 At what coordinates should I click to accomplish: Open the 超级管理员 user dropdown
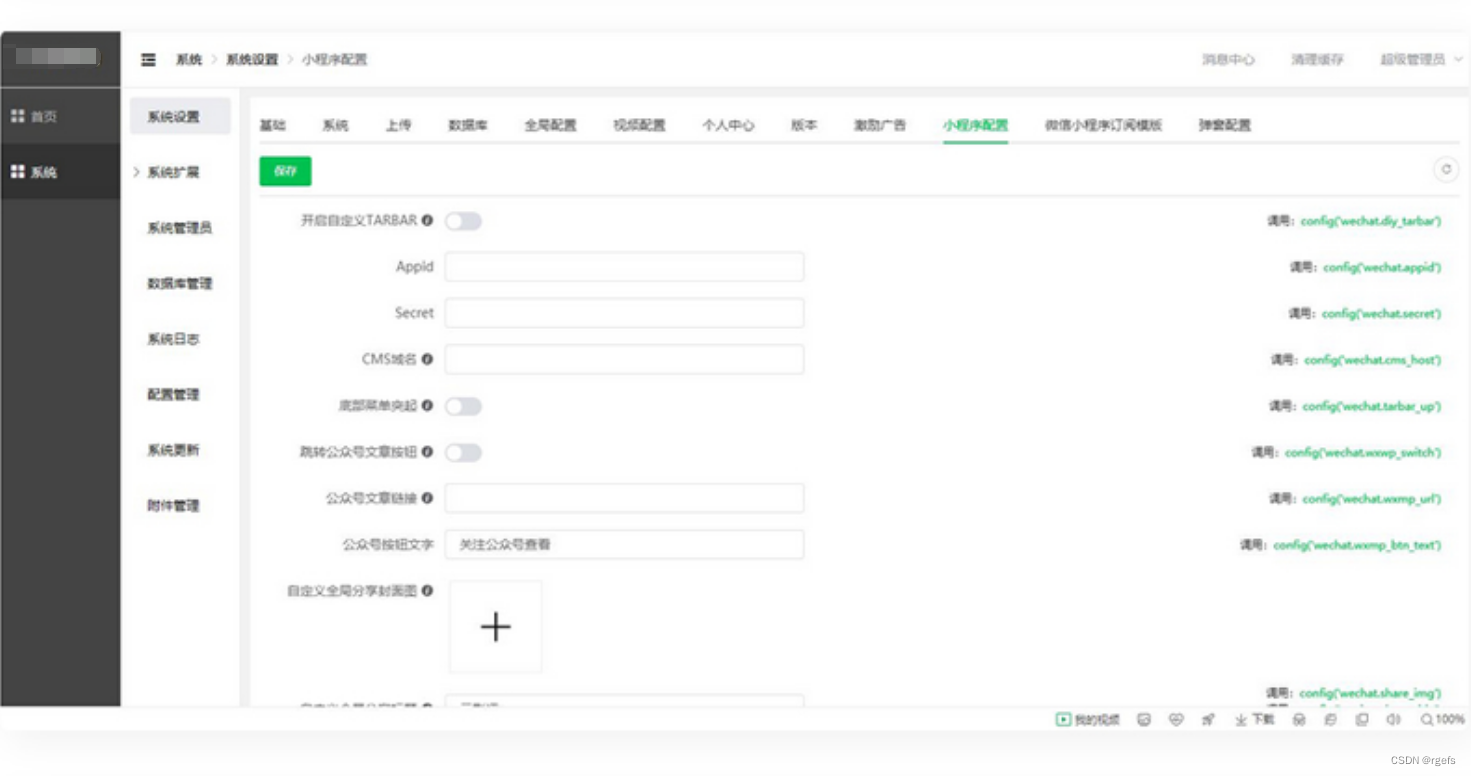click(x=1421, y=60)
